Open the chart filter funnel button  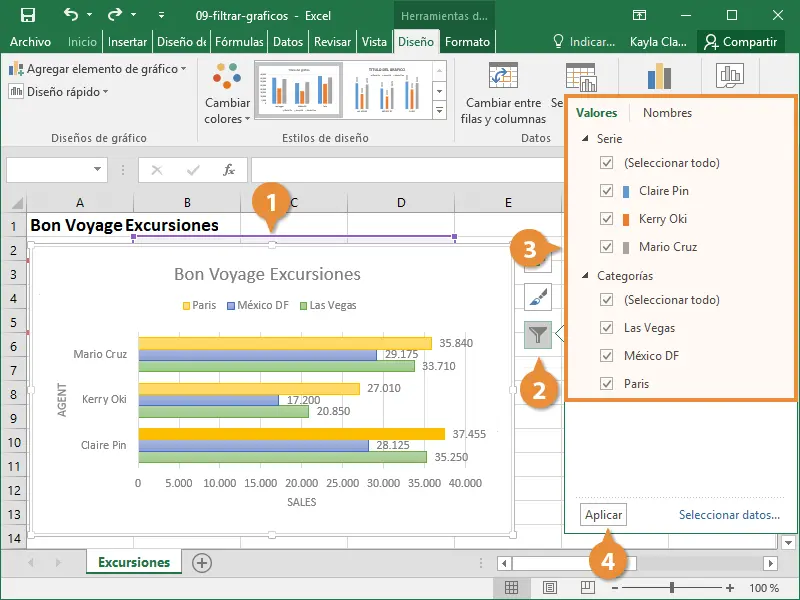[x=538, y=335]
